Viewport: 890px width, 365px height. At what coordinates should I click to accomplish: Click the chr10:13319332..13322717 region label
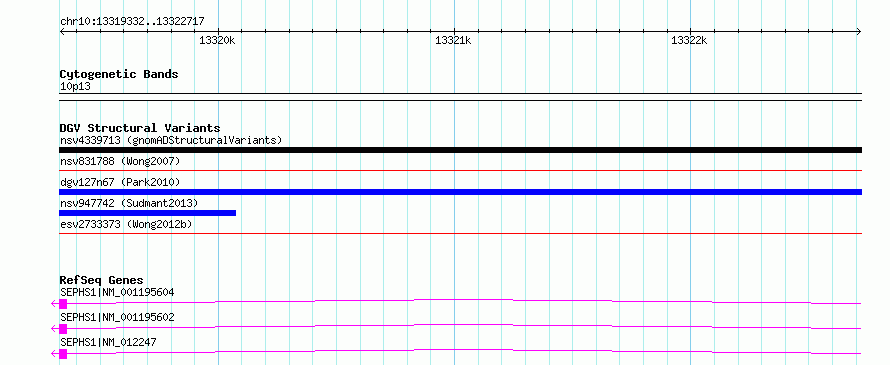click(x=132, y=21)
